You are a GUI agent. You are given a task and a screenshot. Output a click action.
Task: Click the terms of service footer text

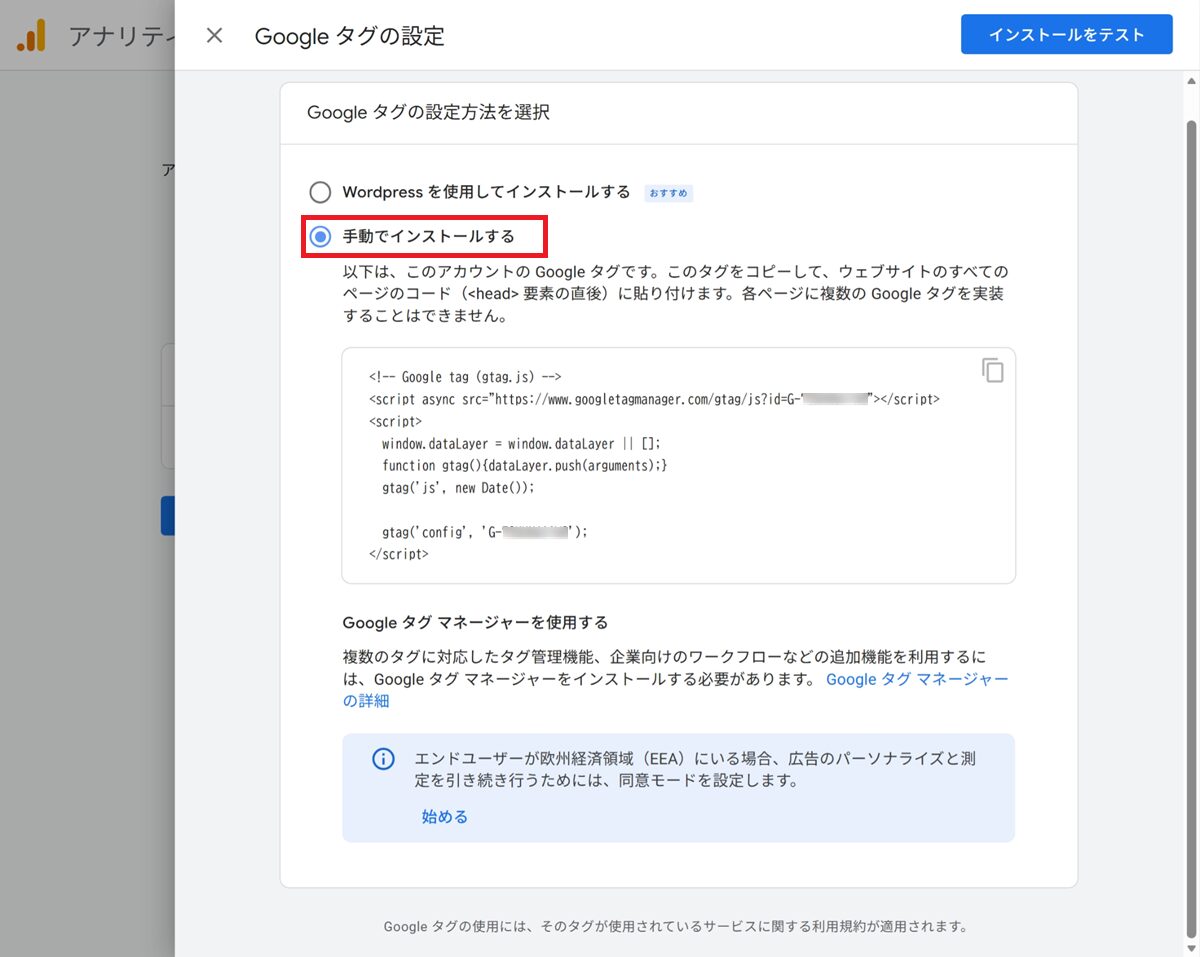click(676, 926)
